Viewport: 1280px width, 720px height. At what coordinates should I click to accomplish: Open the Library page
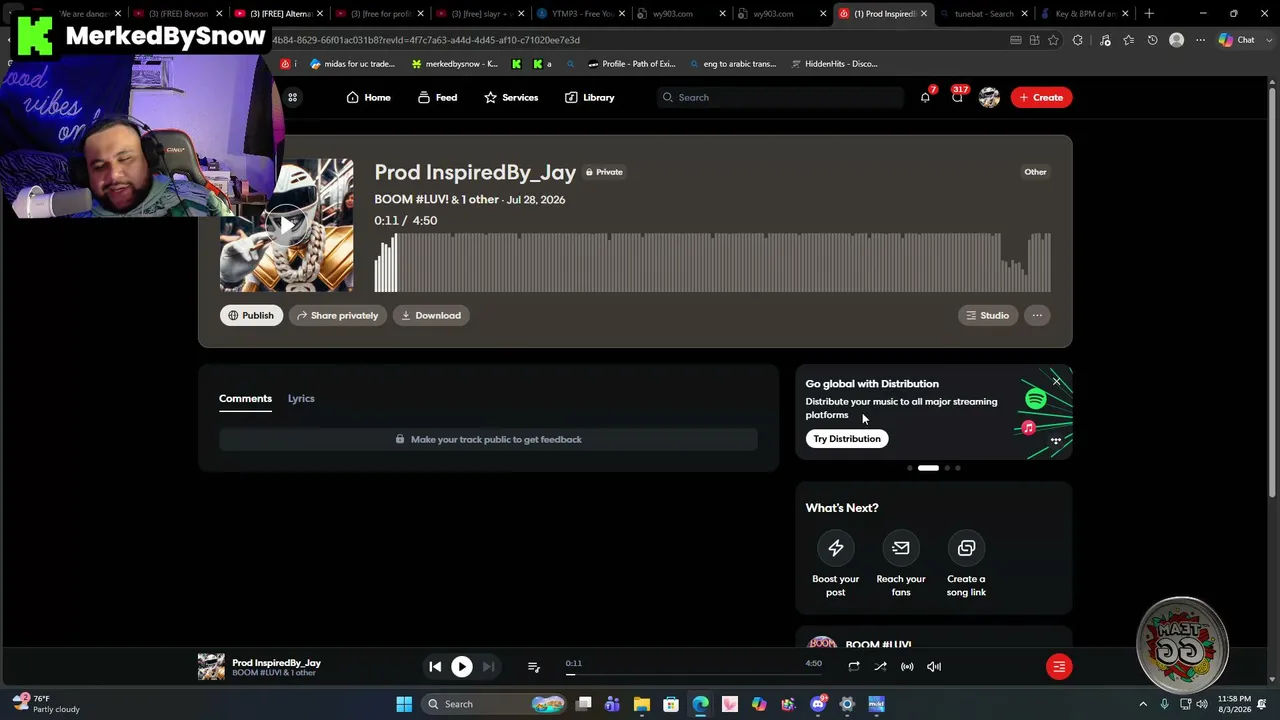(x=589, y=97)
